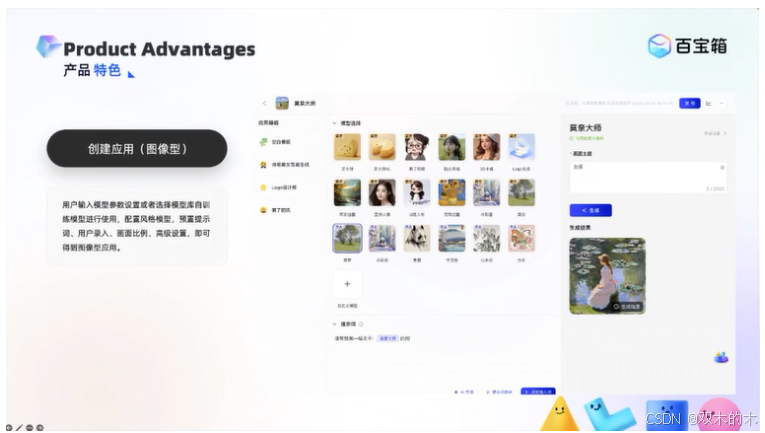Click the 莫奈大师 app avatar in header
The image size is (765, 433).
[282, 103]
